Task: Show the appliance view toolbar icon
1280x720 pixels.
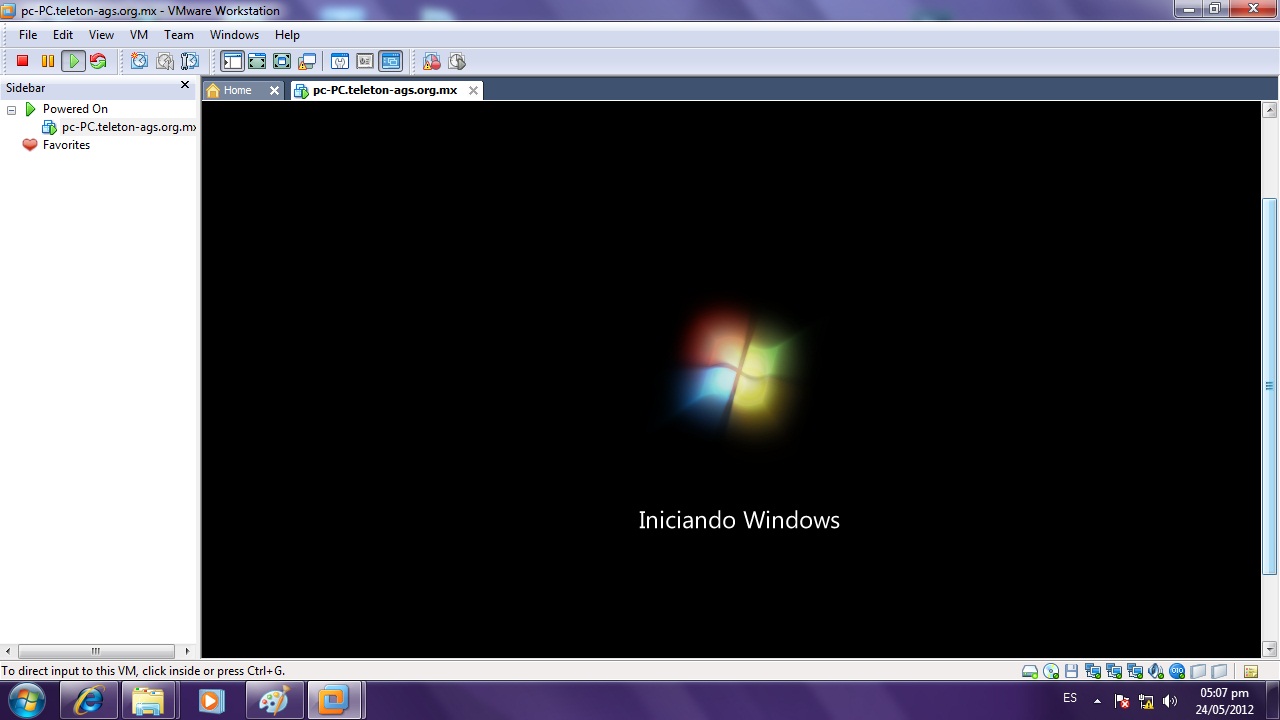Action: tap(365, 61)
